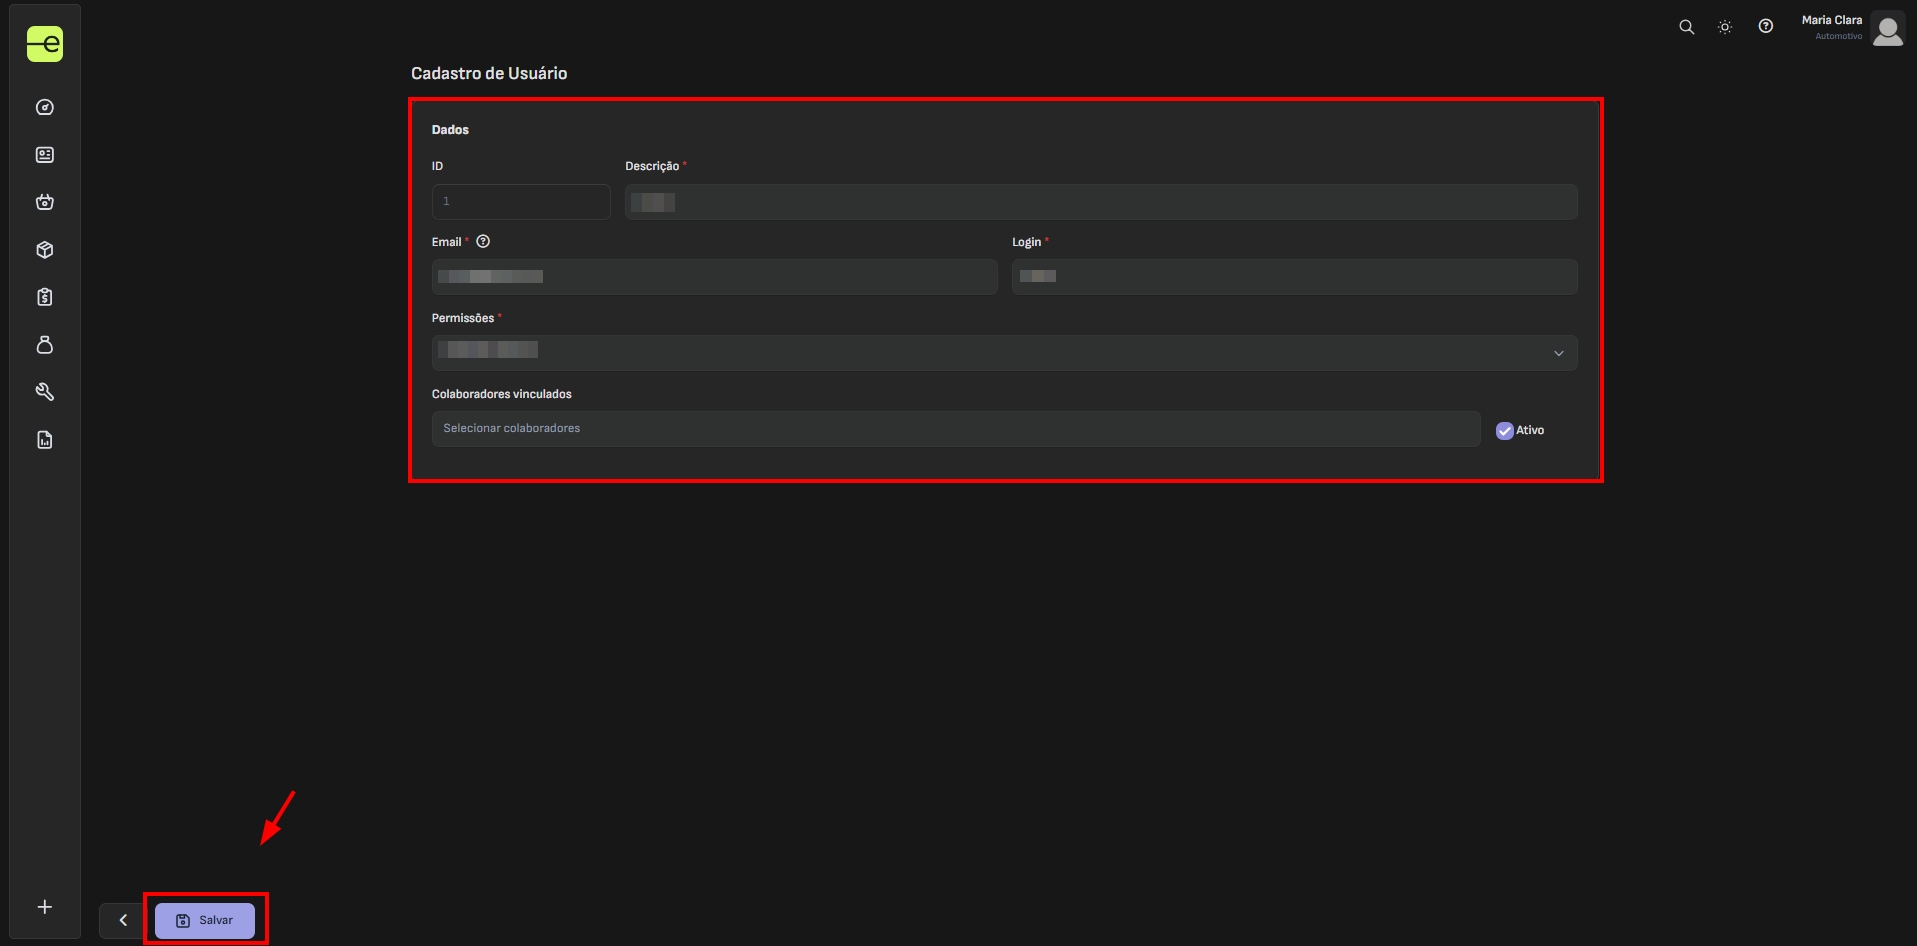Open the help question mark in header
The width and height of the screenshot is (1917, 946).
tap(1766, 27)
